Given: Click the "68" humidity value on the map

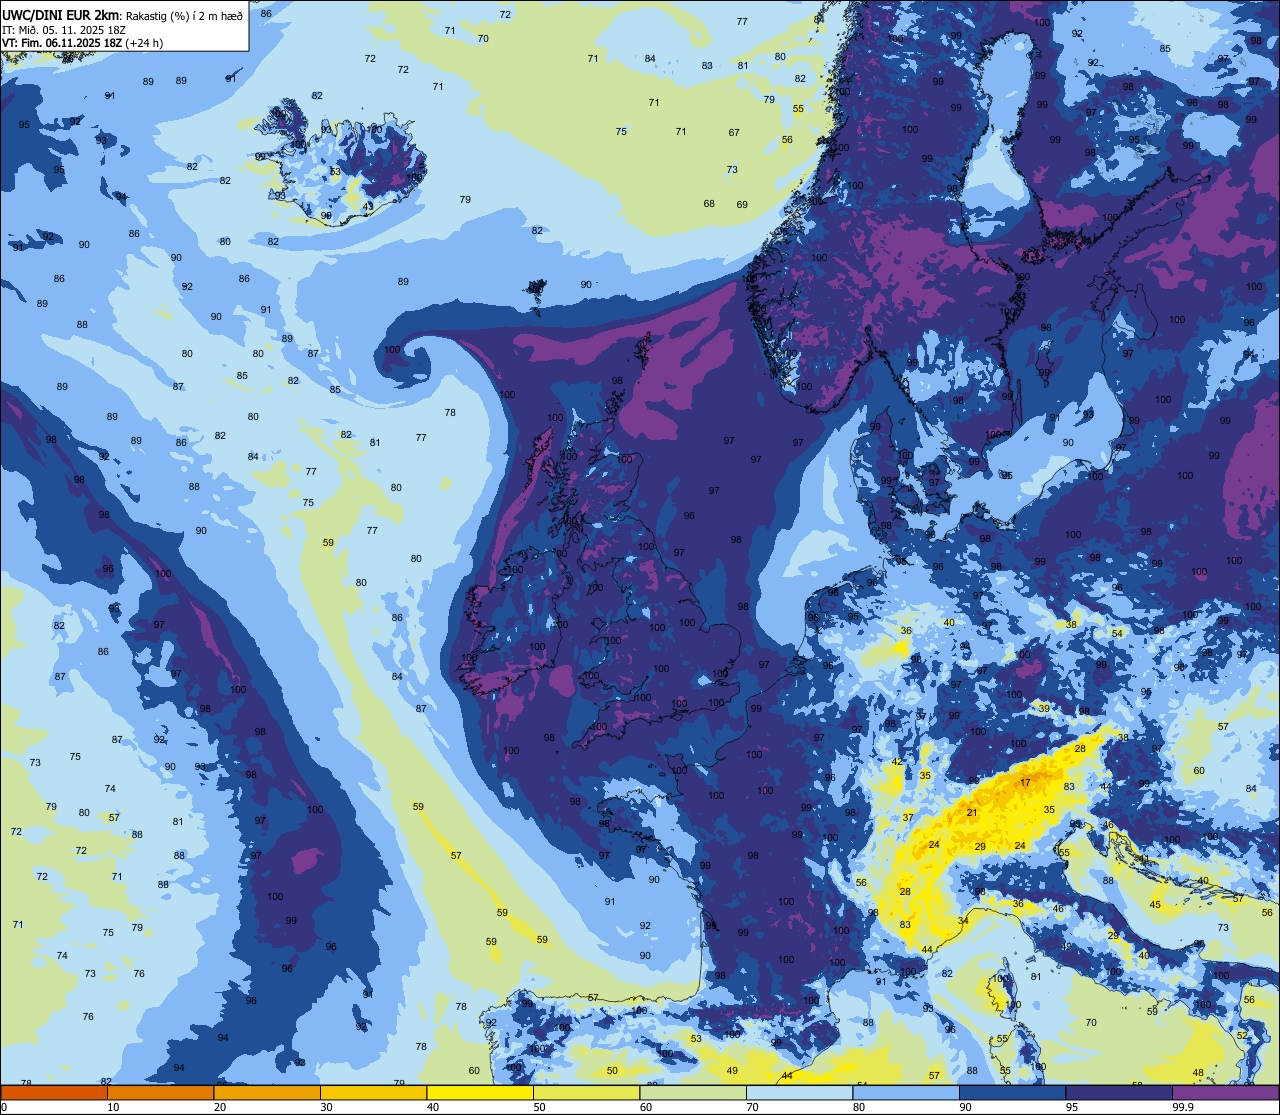Looking at the screenshot, I should click(x=709, y=204).
